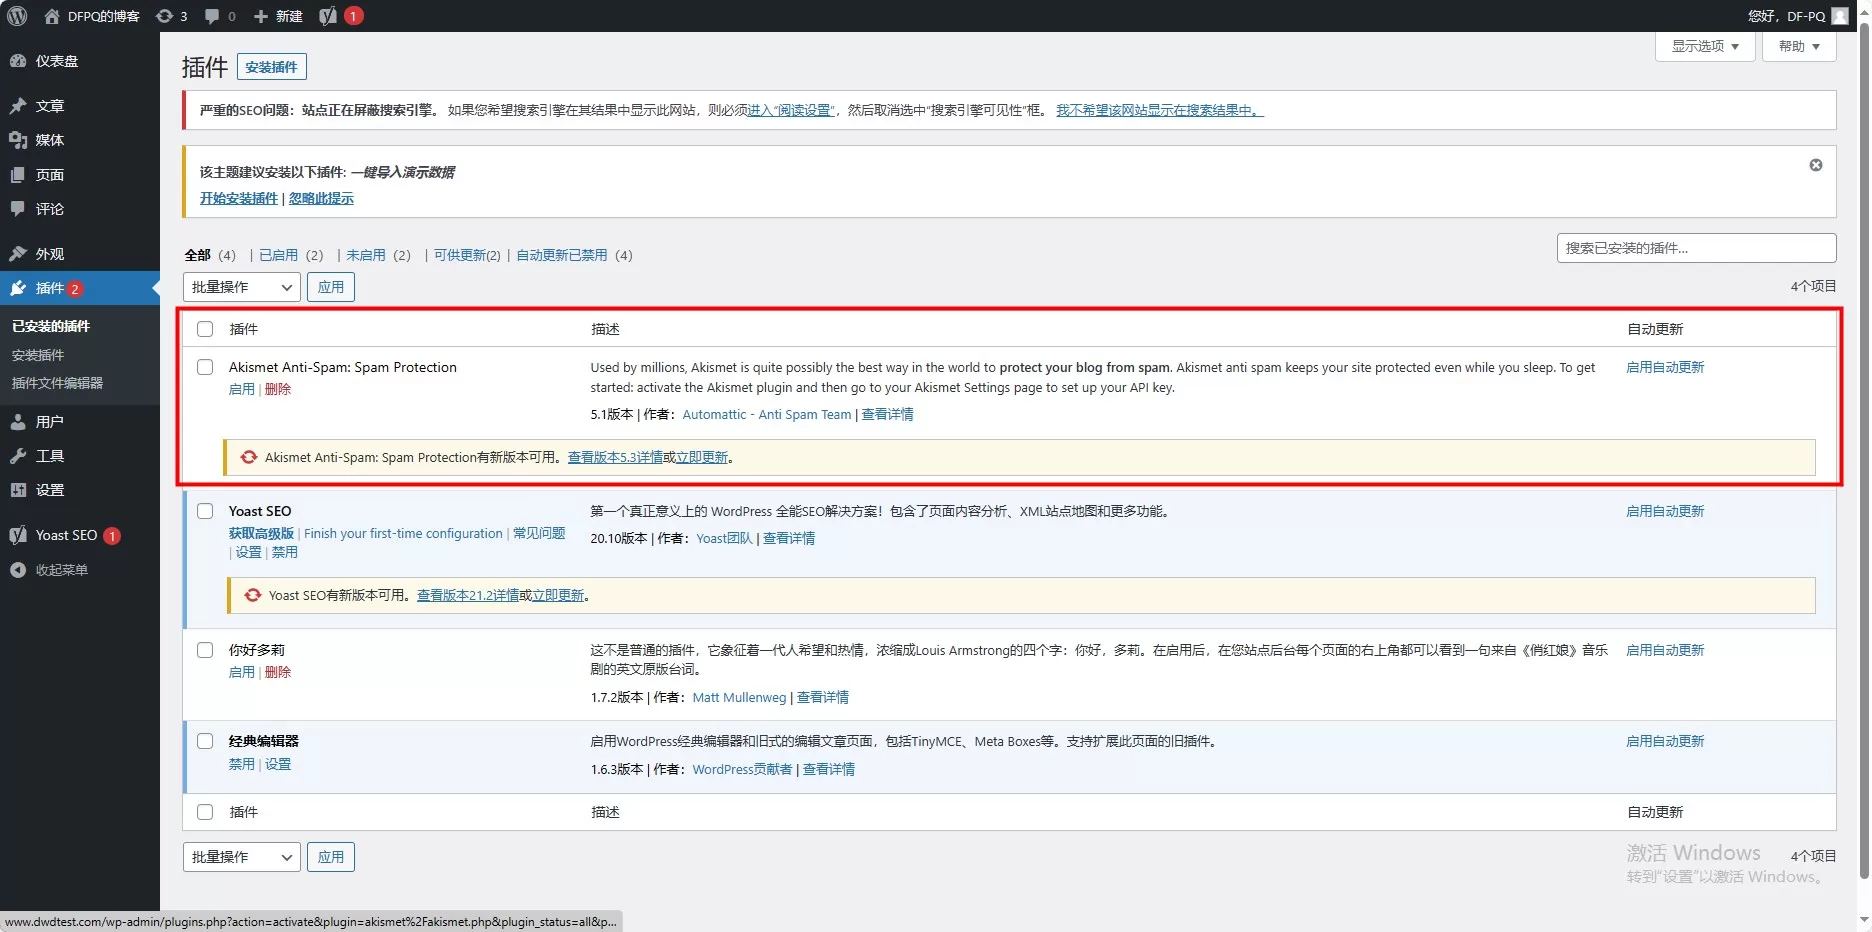Open 进入"阅读设置" link in SEO warning
Image resolution: width=1872 pixels, height=932 pixels.
point(791,110)
